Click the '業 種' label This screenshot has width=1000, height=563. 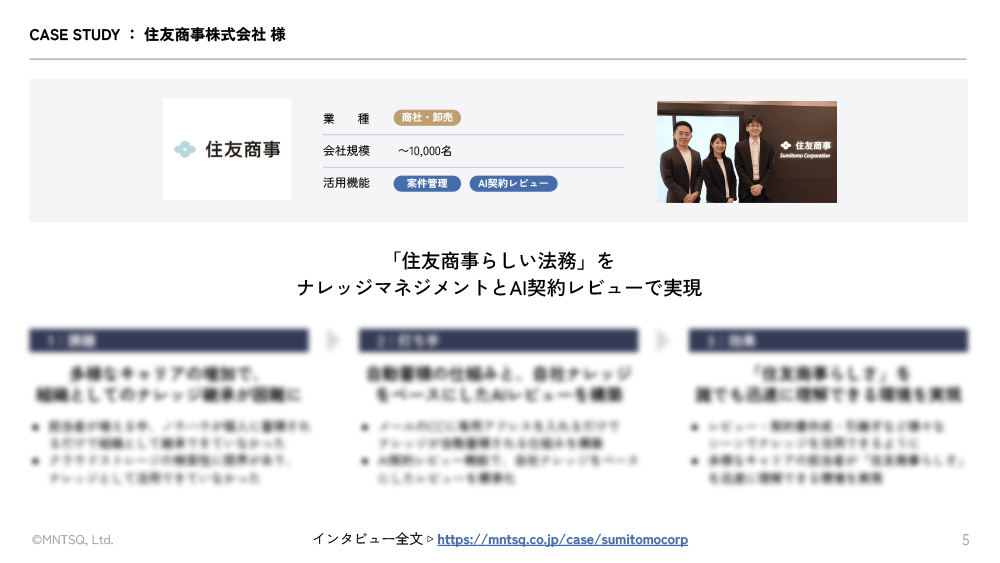pos(346,119)
